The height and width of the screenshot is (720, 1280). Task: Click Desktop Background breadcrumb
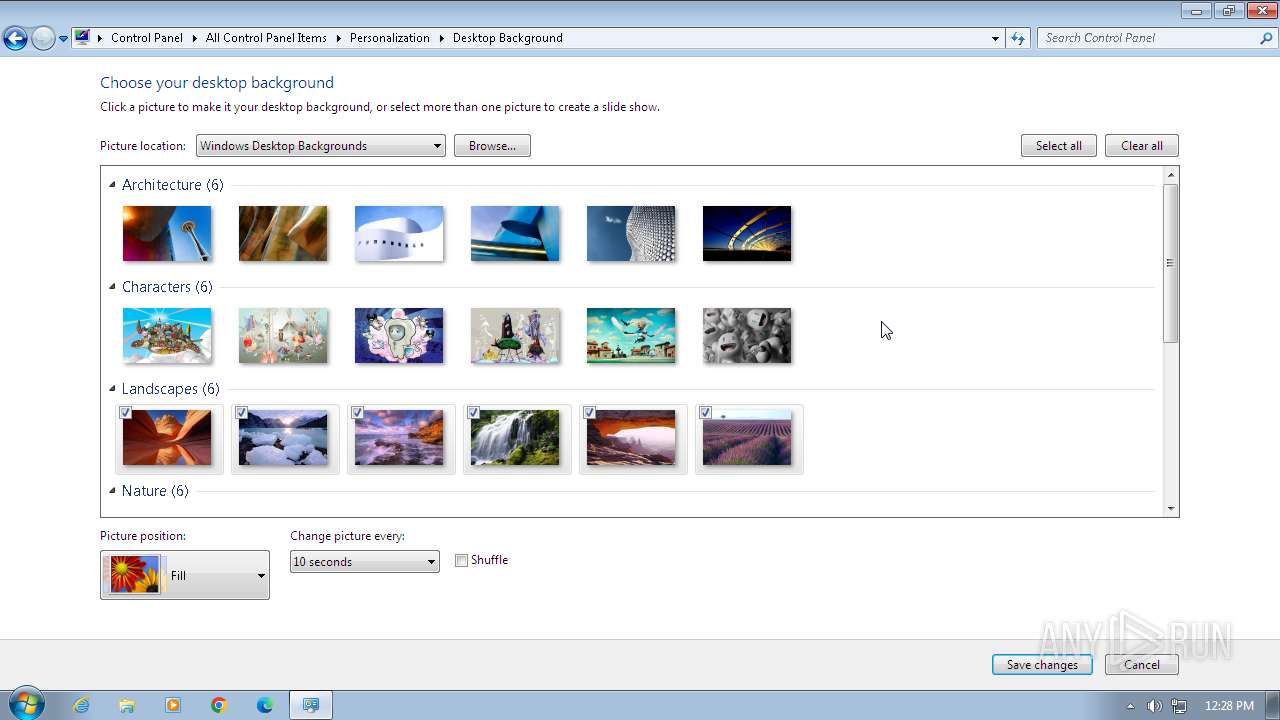click(508, 38)
